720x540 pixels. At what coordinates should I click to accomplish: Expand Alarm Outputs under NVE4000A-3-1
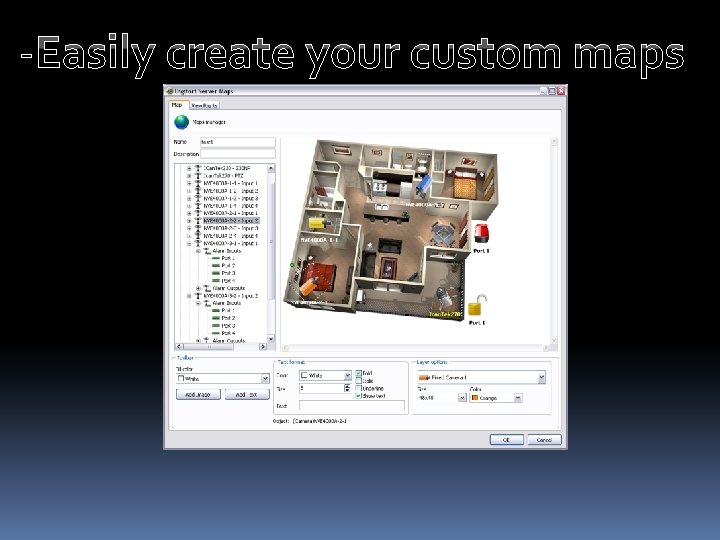198,288
